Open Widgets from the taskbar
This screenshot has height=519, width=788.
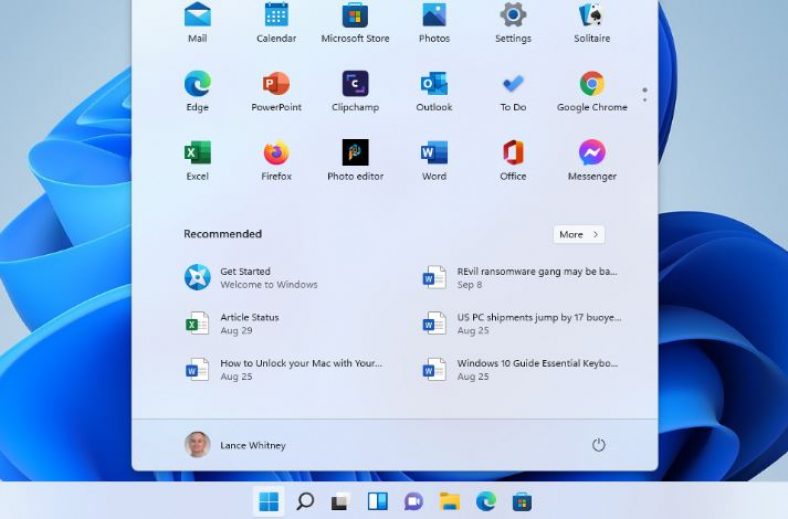[377, 501]
